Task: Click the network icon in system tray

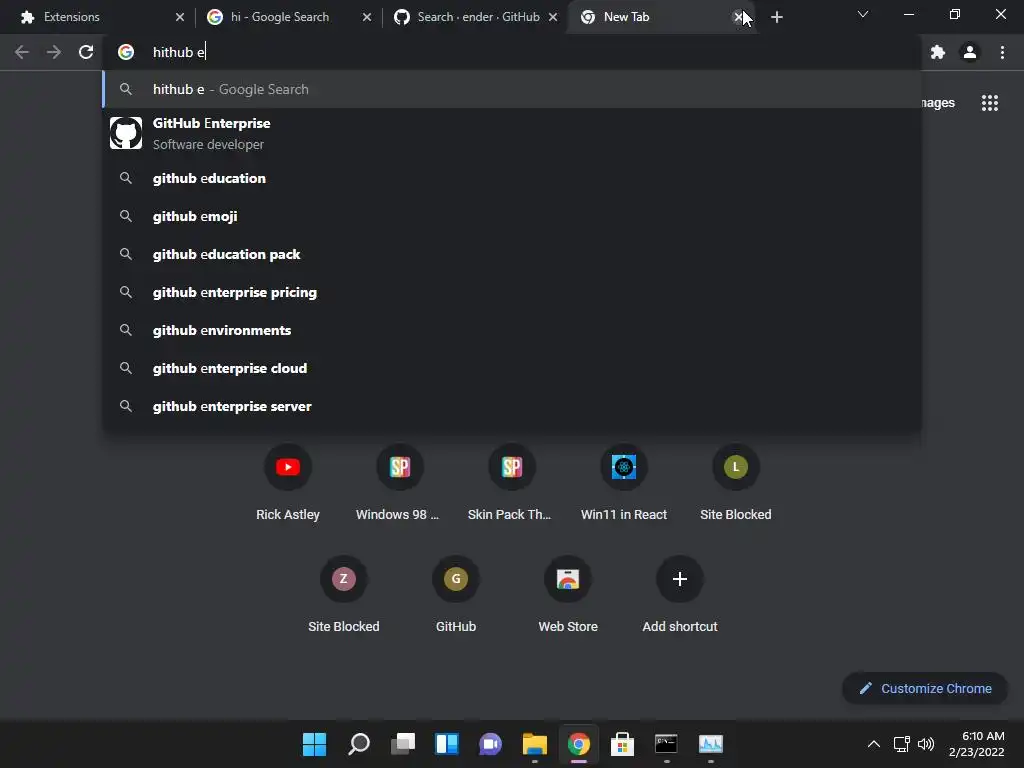Action: pyautogui.click(x=902, y=744)
